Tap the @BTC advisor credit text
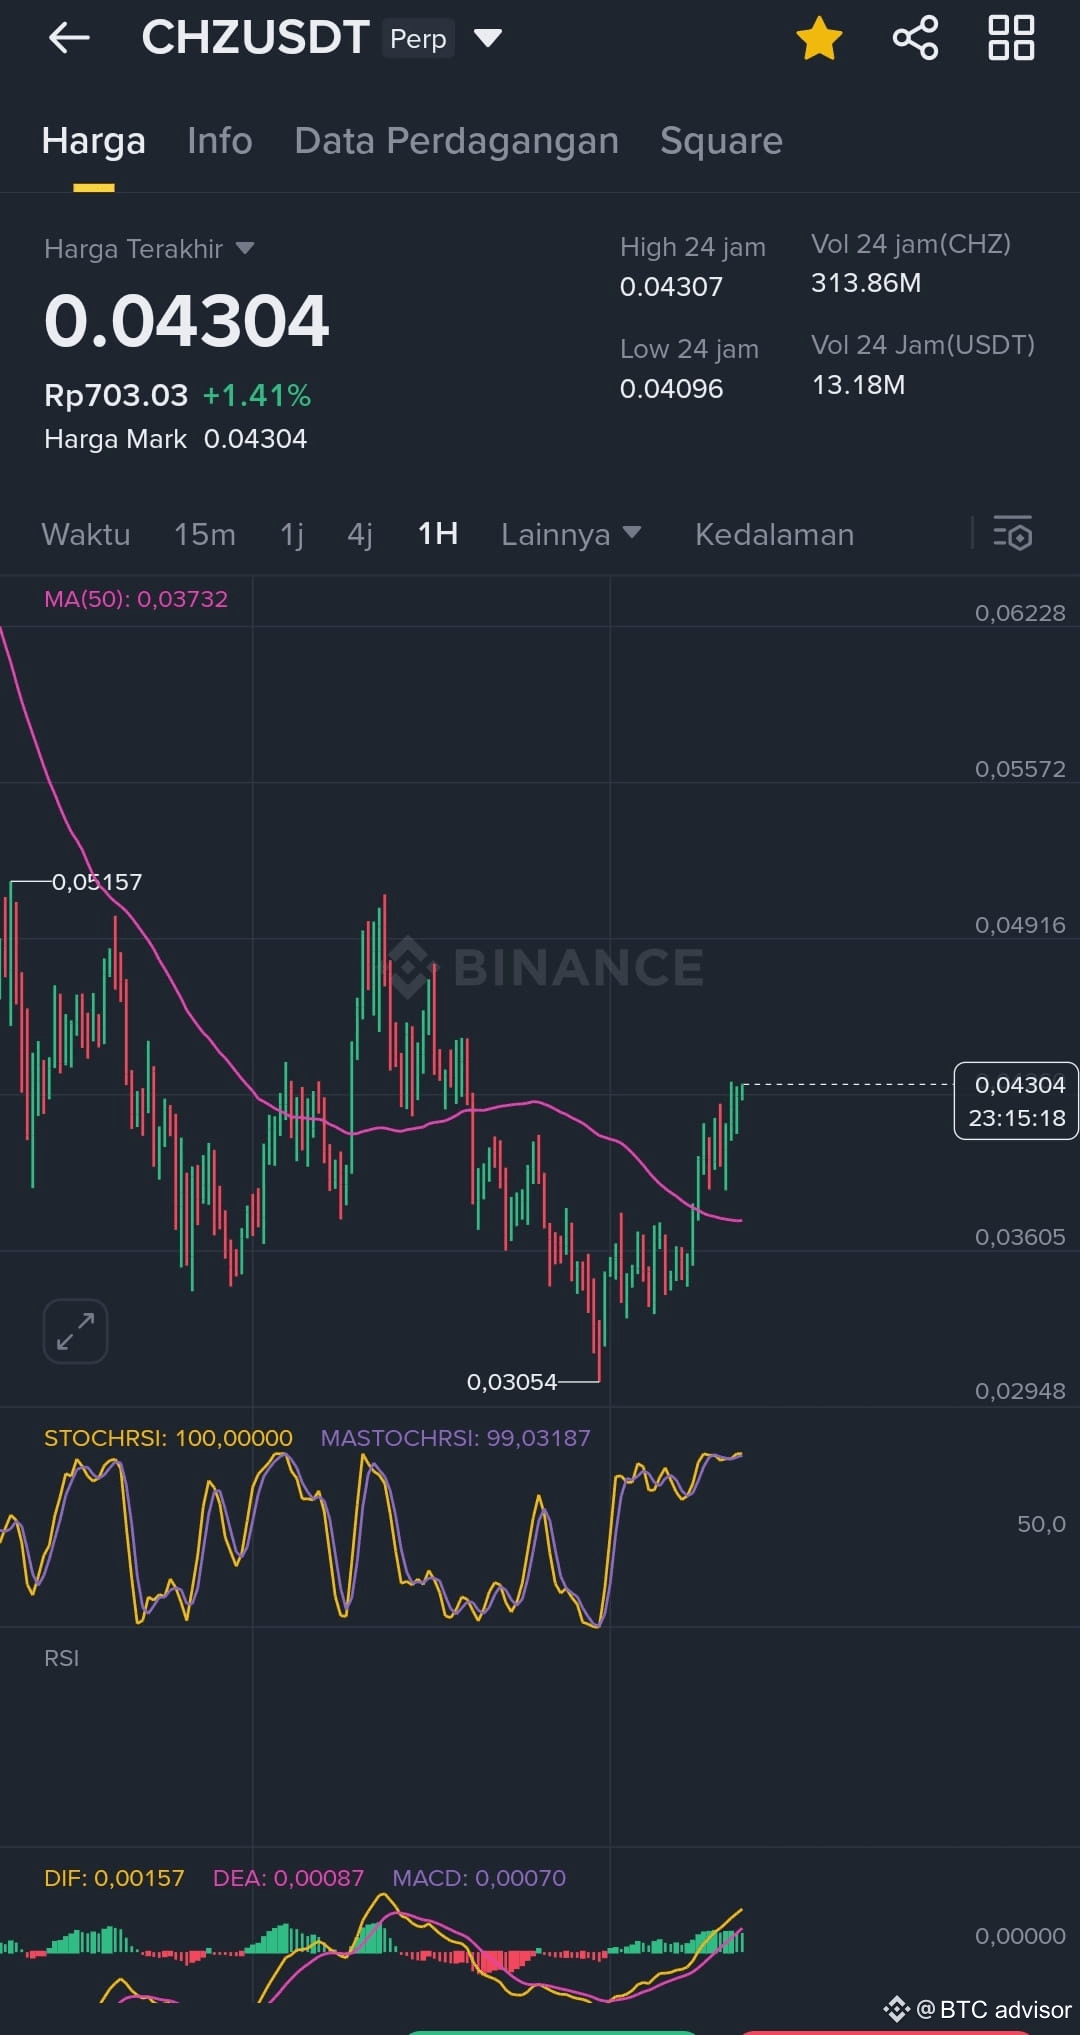The height and width of the screenshot is (2035, 1080). click(993, 2009)
